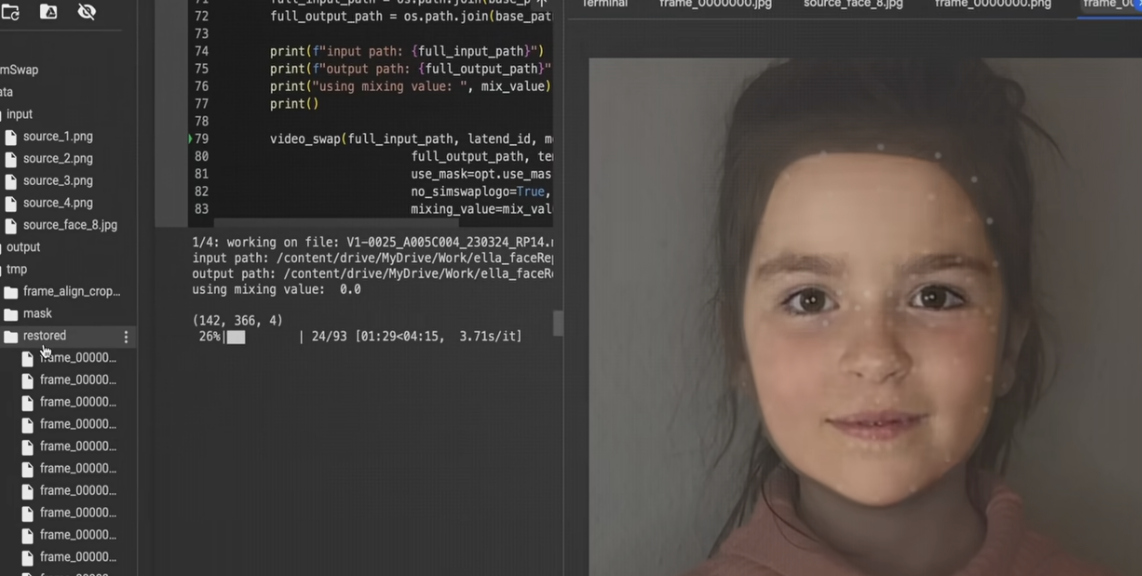Click the restored folder icon

point(11,337)
